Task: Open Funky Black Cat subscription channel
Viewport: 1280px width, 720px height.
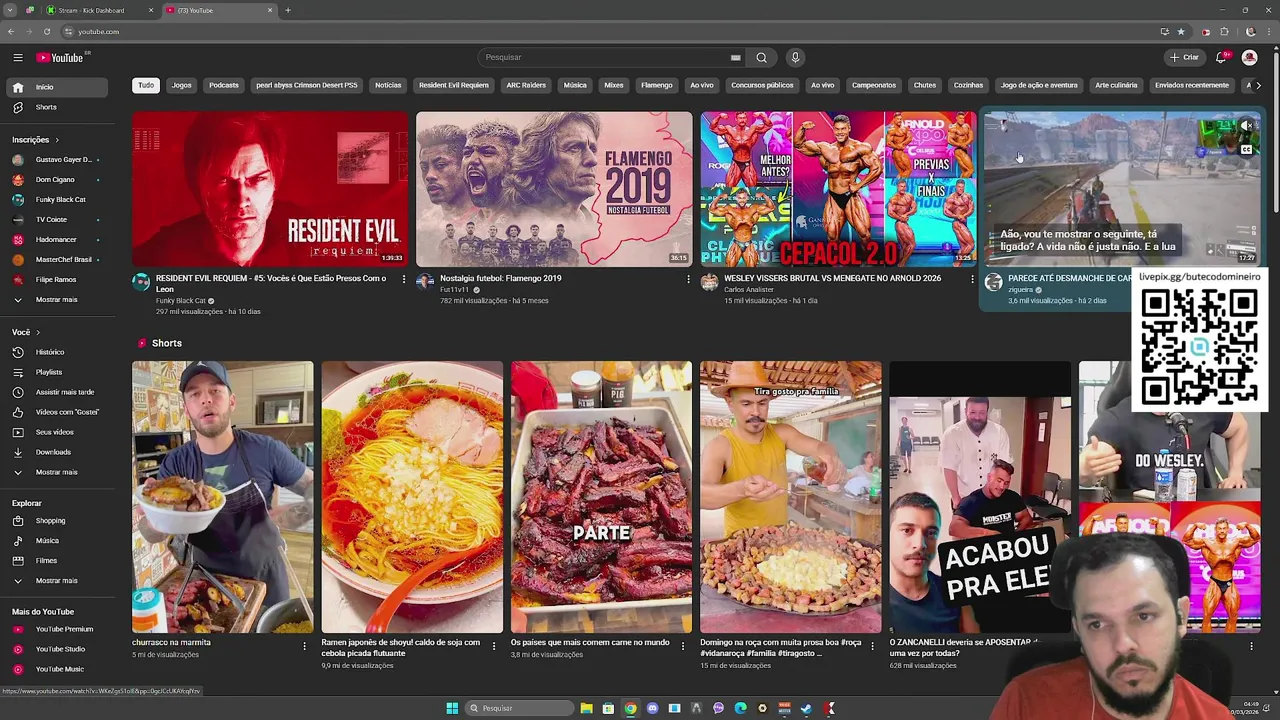Action: tap(56, 200)
